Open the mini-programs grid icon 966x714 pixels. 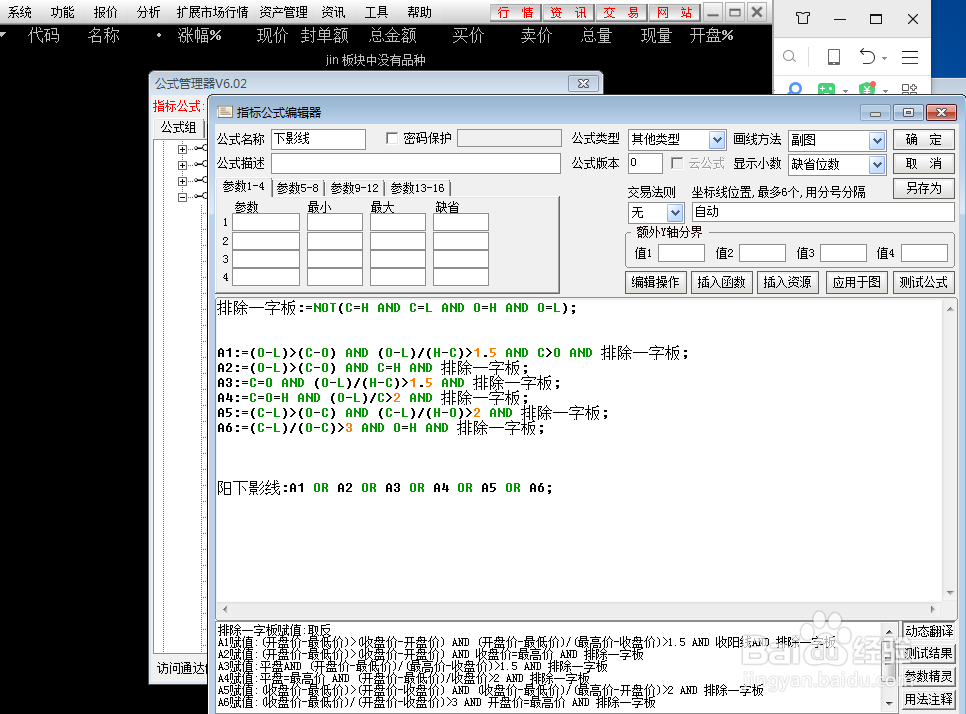pyautogui.click(x=911, y=90)
